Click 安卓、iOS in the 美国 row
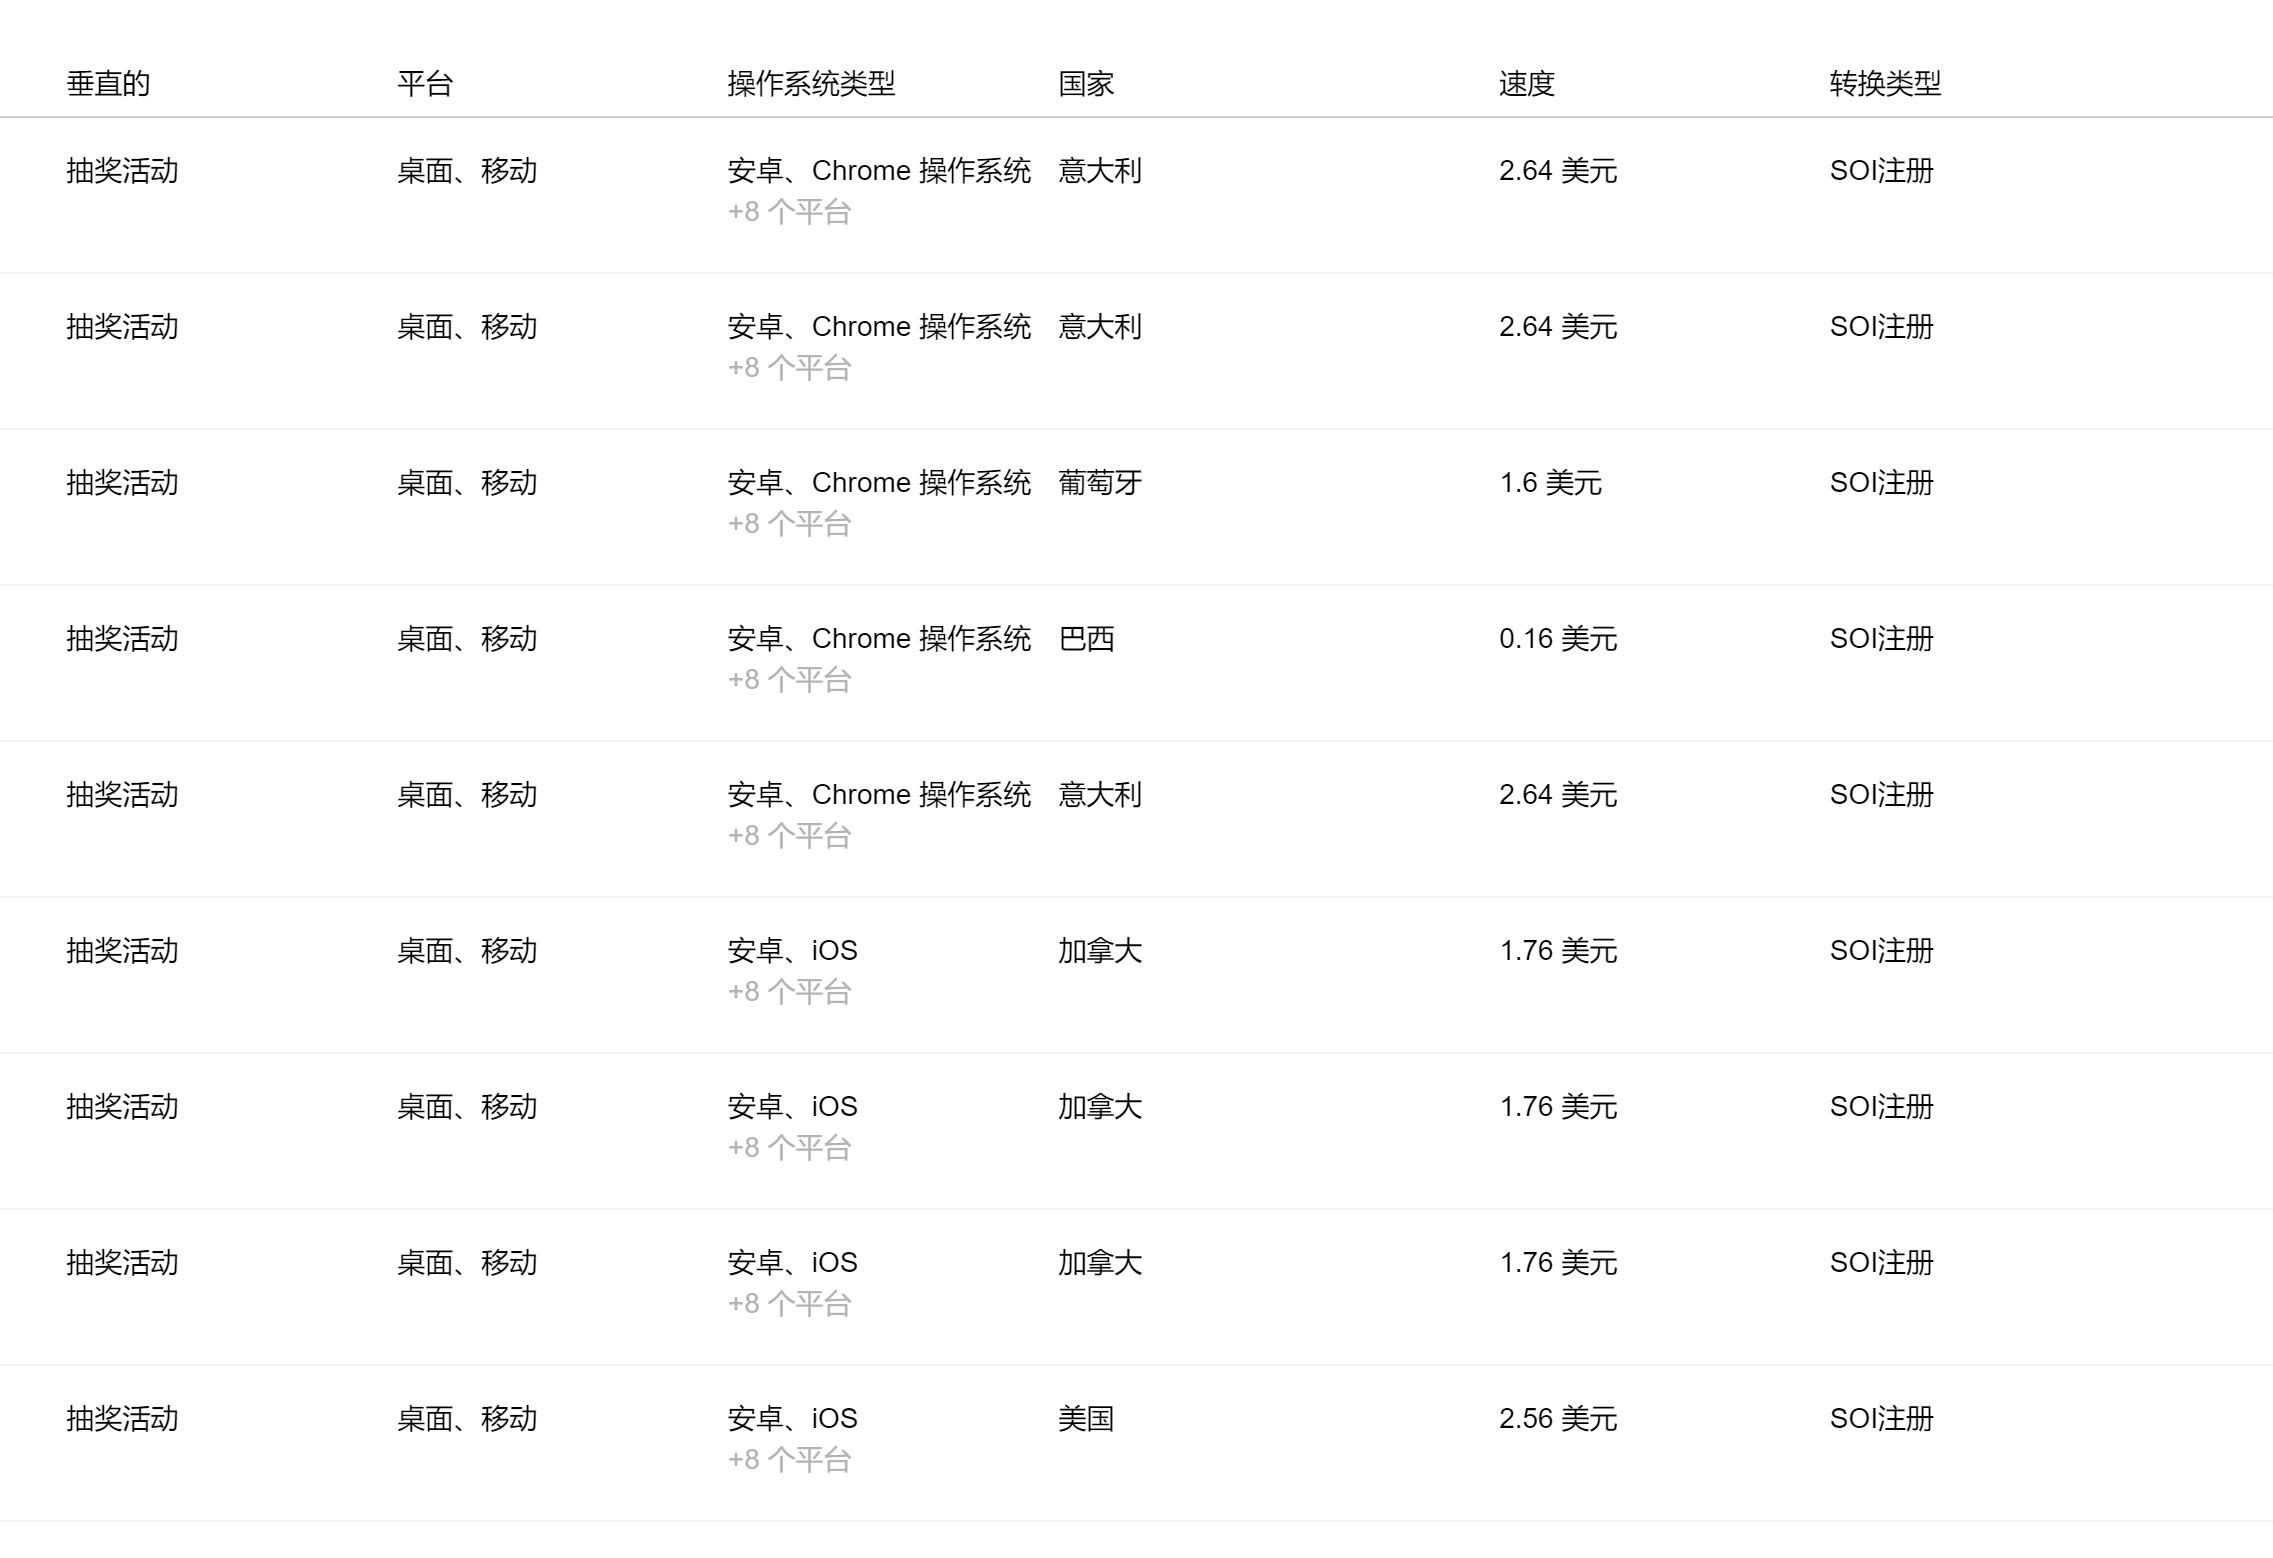This screenshot has width=2273, height=1558. 792,1419
